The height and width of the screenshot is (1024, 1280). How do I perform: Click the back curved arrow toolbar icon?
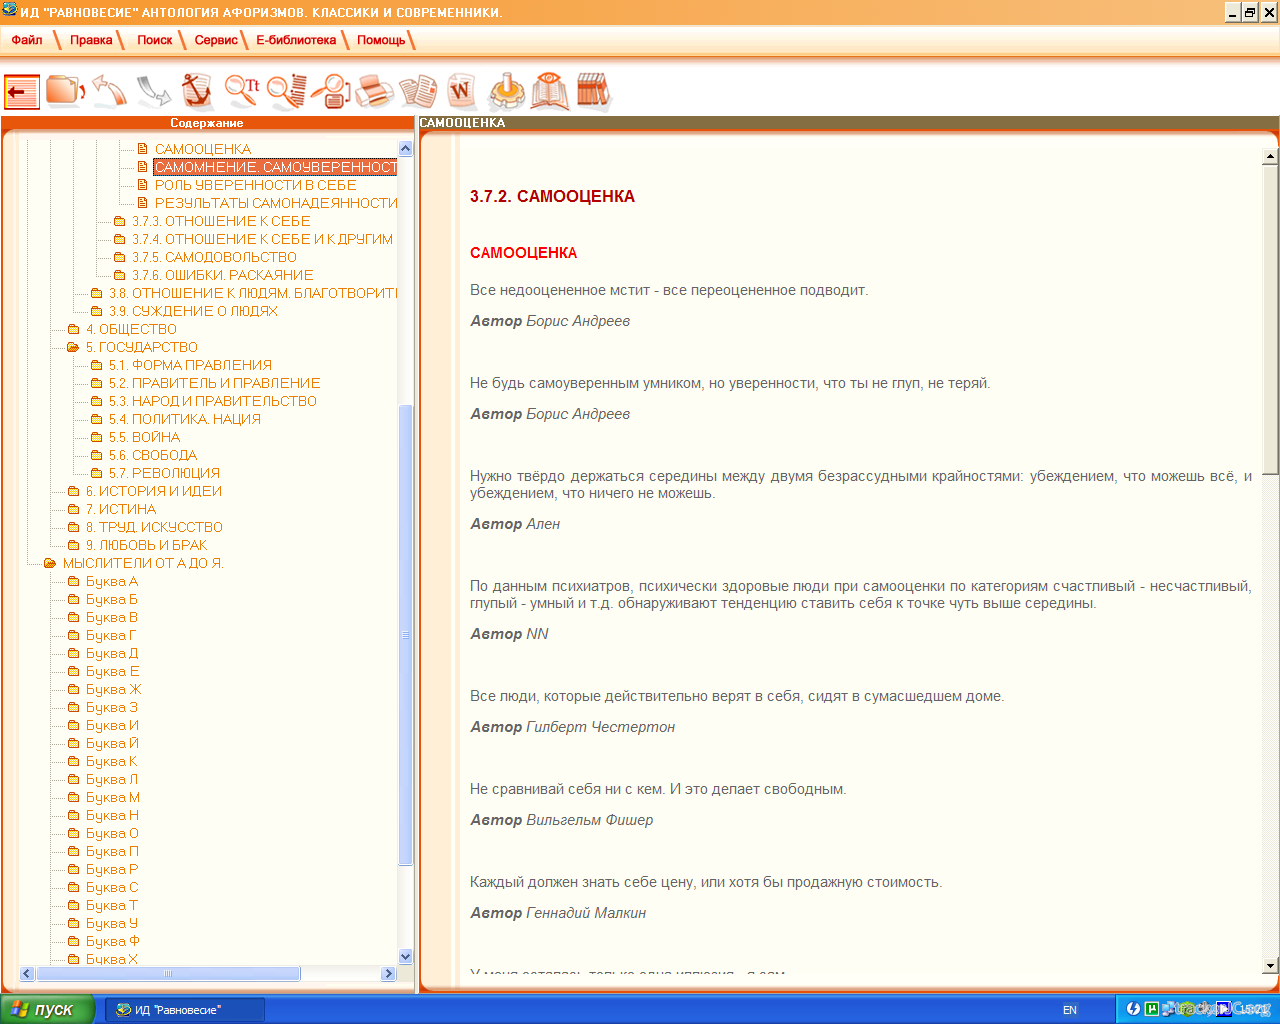tap(109, 91)
